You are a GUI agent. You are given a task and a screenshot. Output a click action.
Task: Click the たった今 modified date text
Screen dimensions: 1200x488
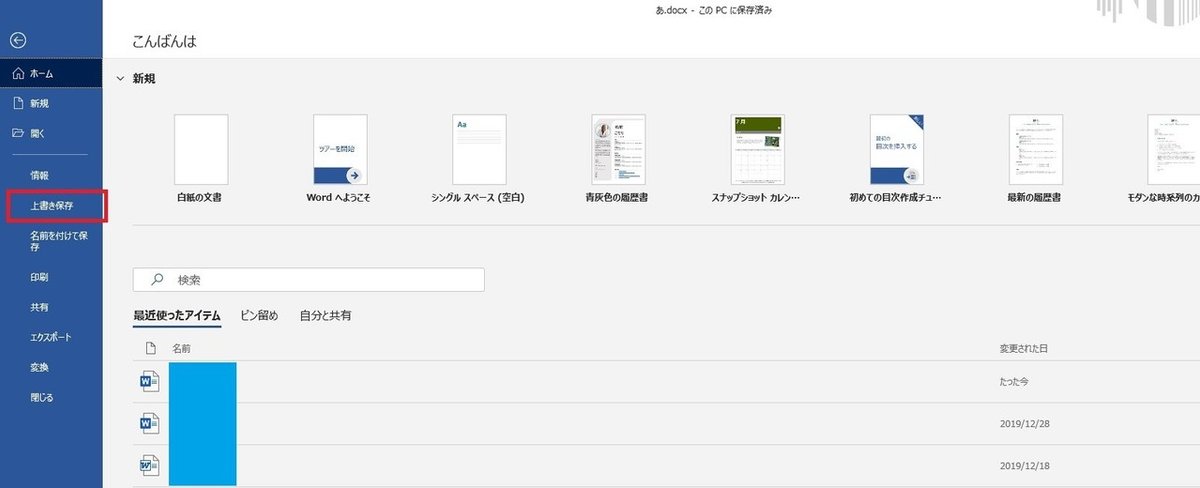1016,382
